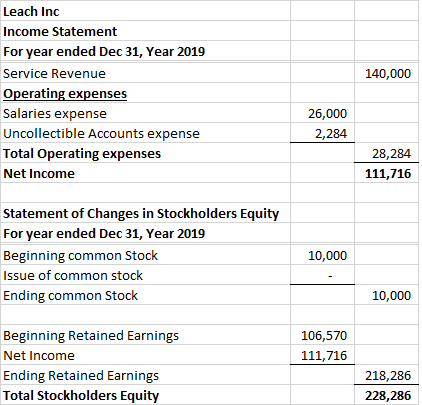This screenshot has height=405, width=422.
Task: Click the 'Issue of common stock' label
Action: pyautogui.click(x=73, y=276)
